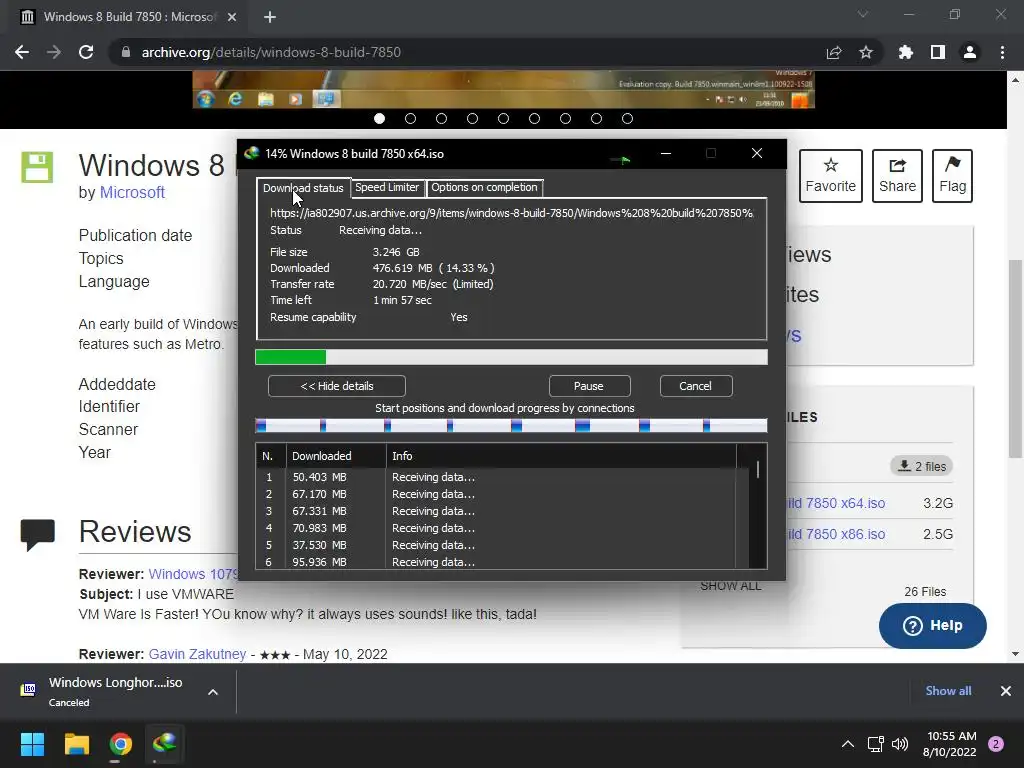
Task: Select connection row 2 with 67.170 MB
Action: click(496, 494)
